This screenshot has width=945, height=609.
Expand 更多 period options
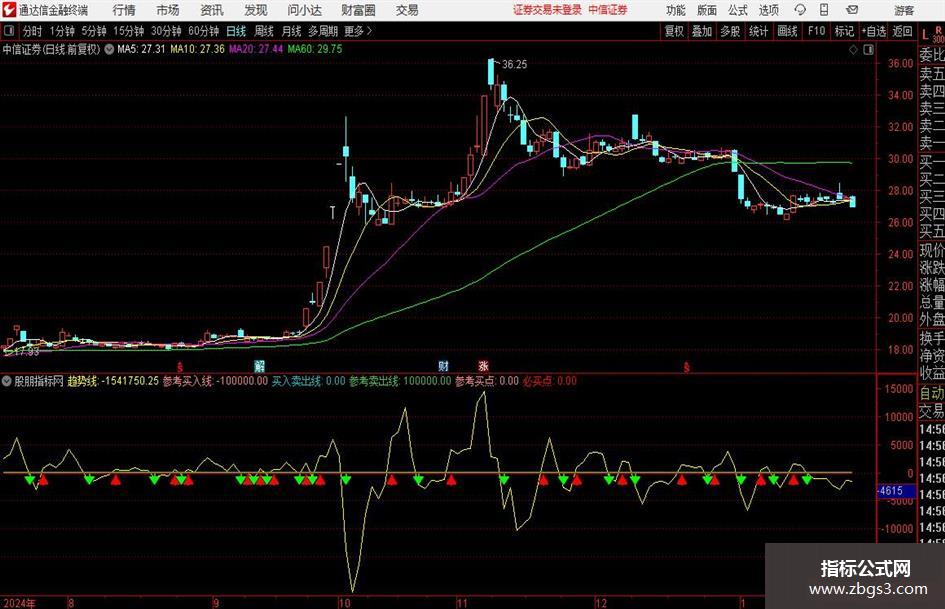tap(359, 31)
